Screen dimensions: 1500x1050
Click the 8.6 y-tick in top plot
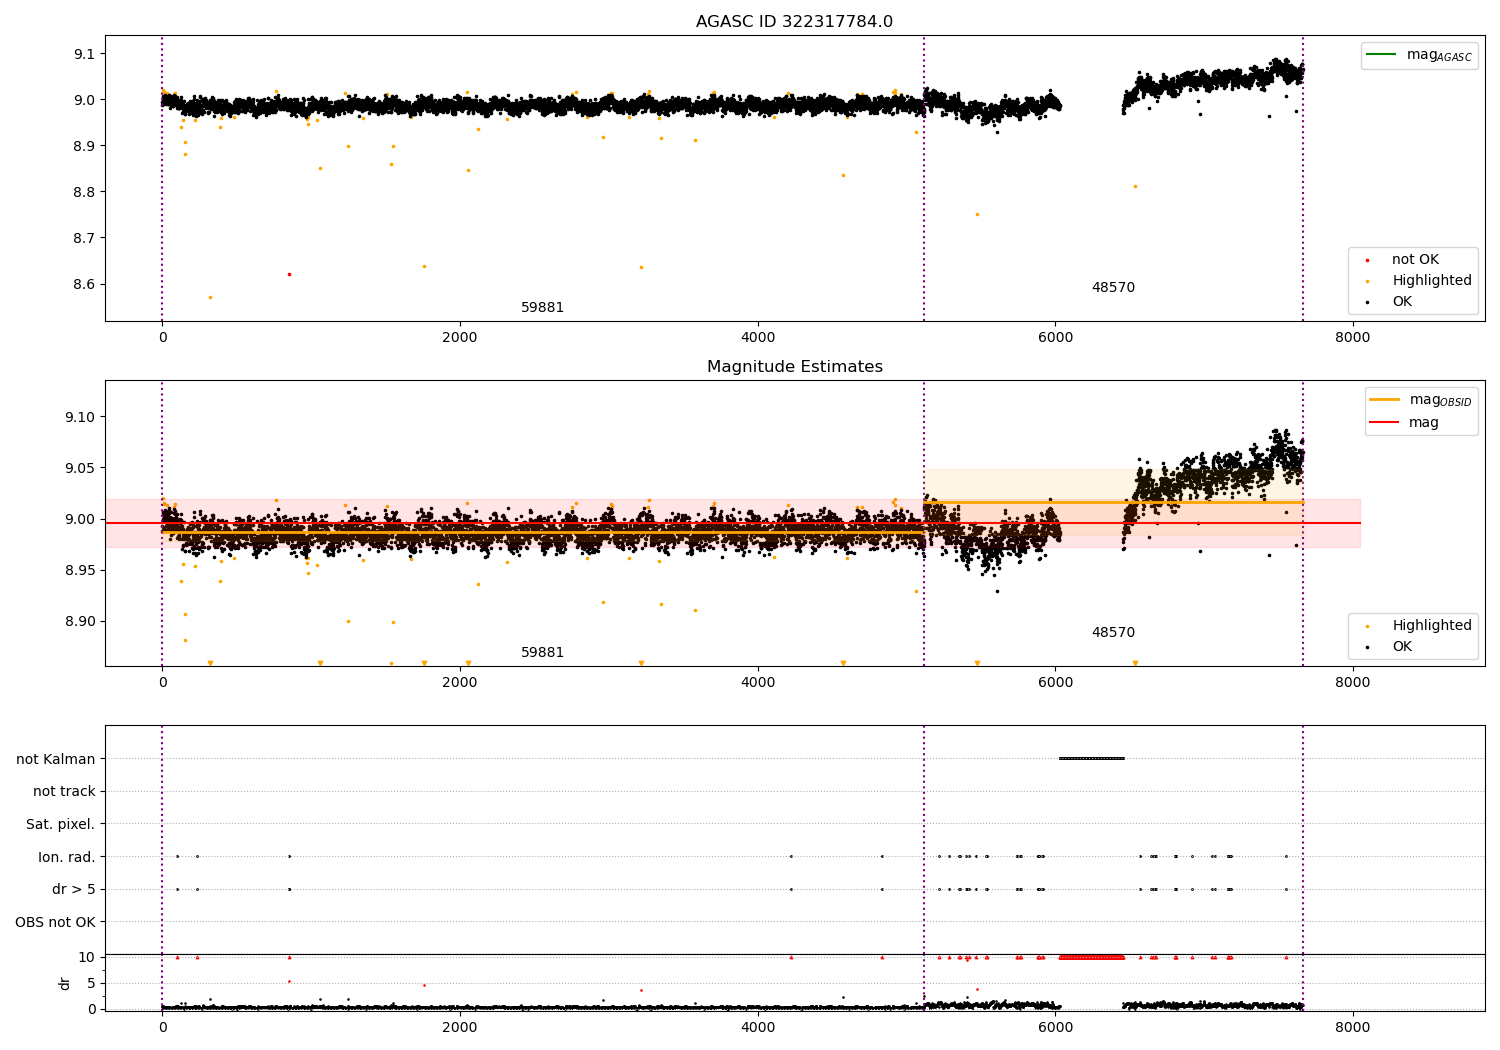pos(85,285)
